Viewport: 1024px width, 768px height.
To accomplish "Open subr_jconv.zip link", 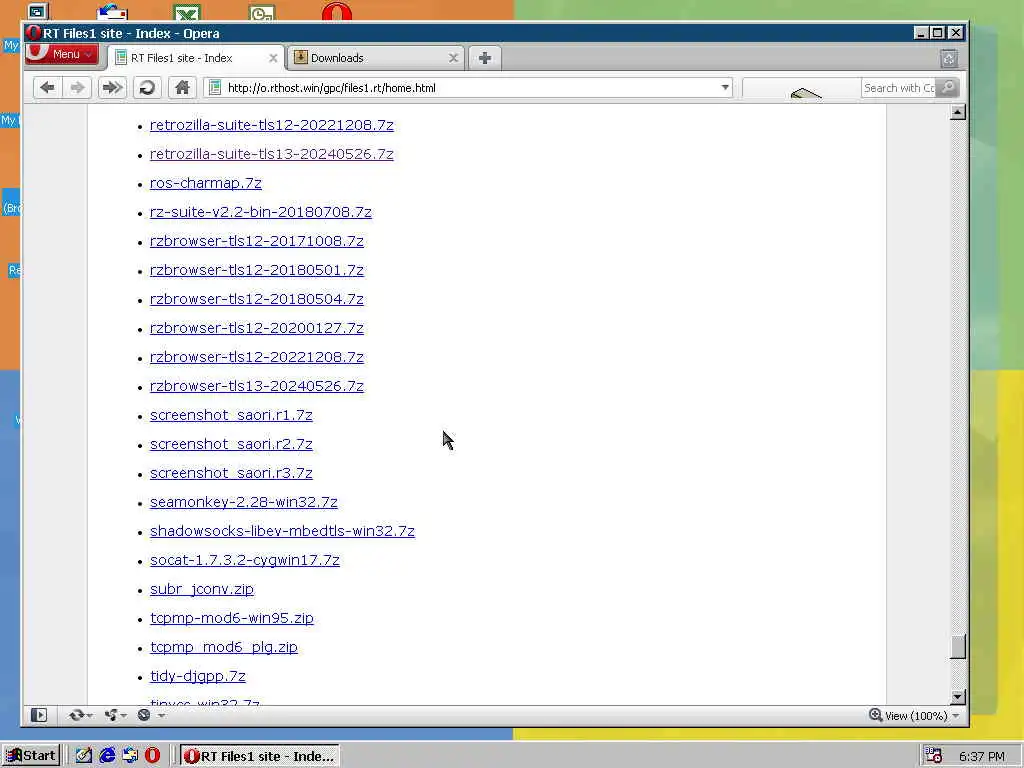I will coord(202,589).
